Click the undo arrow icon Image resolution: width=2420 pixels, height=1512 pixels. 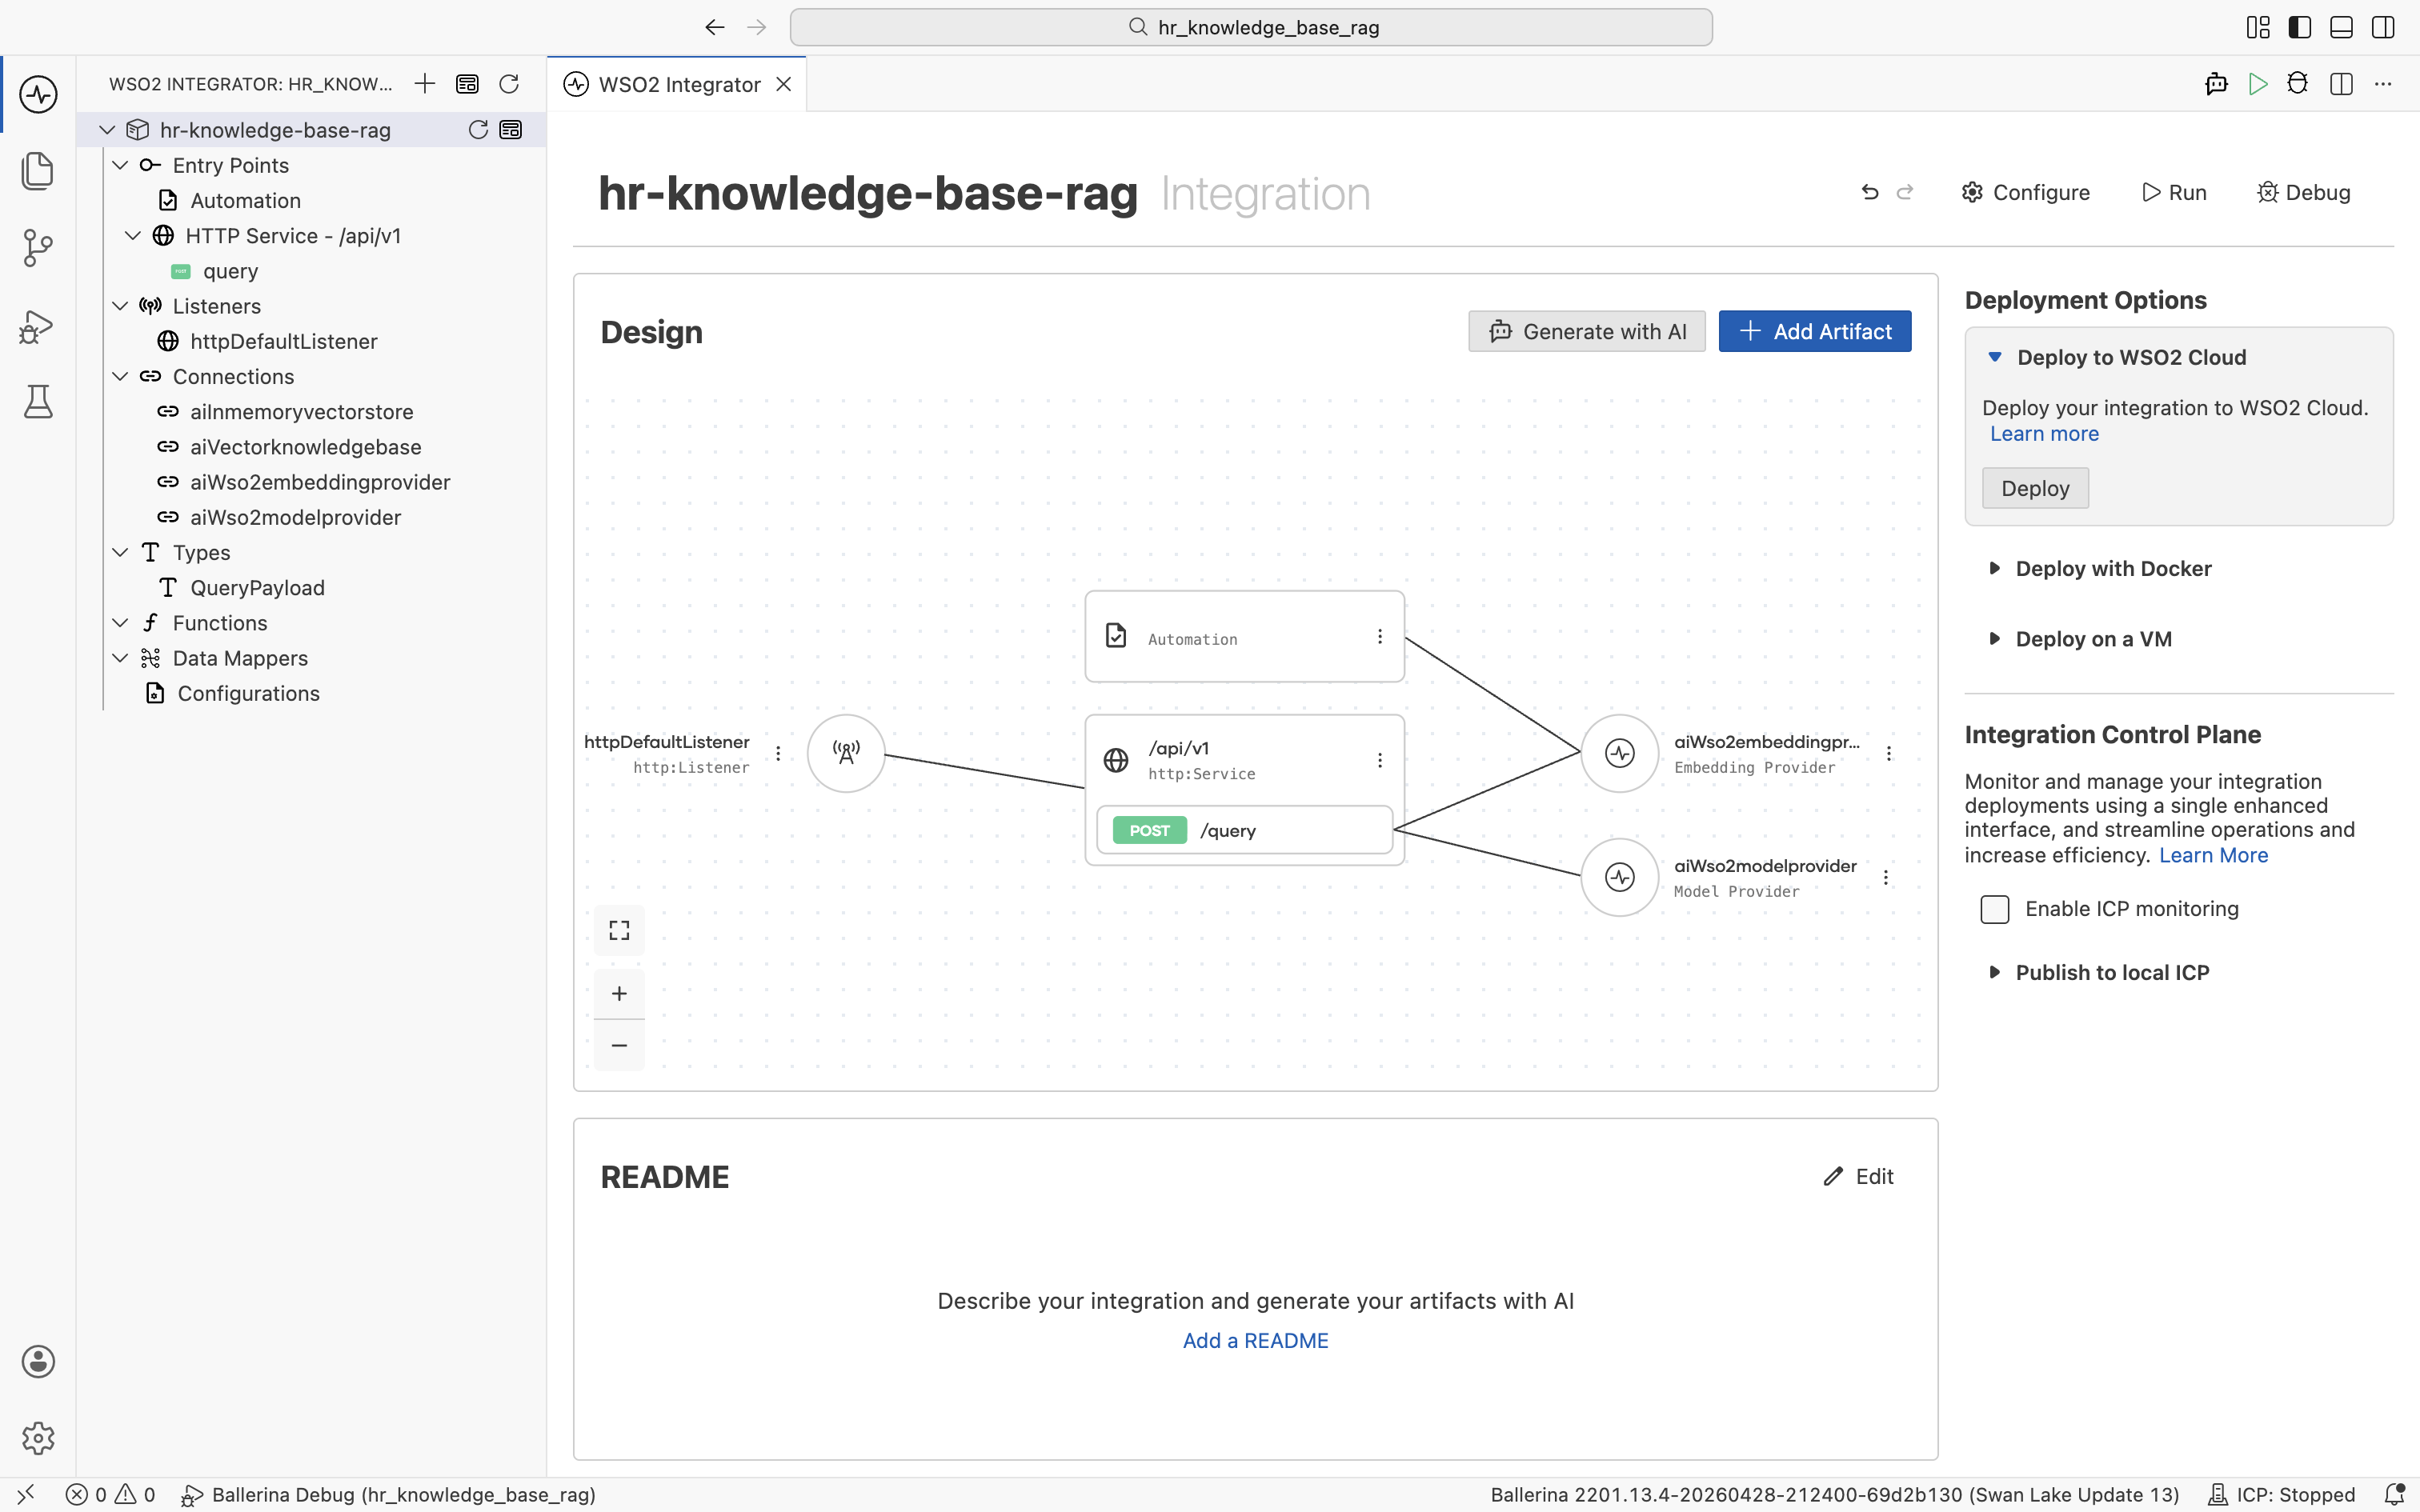click(1870, 192)
